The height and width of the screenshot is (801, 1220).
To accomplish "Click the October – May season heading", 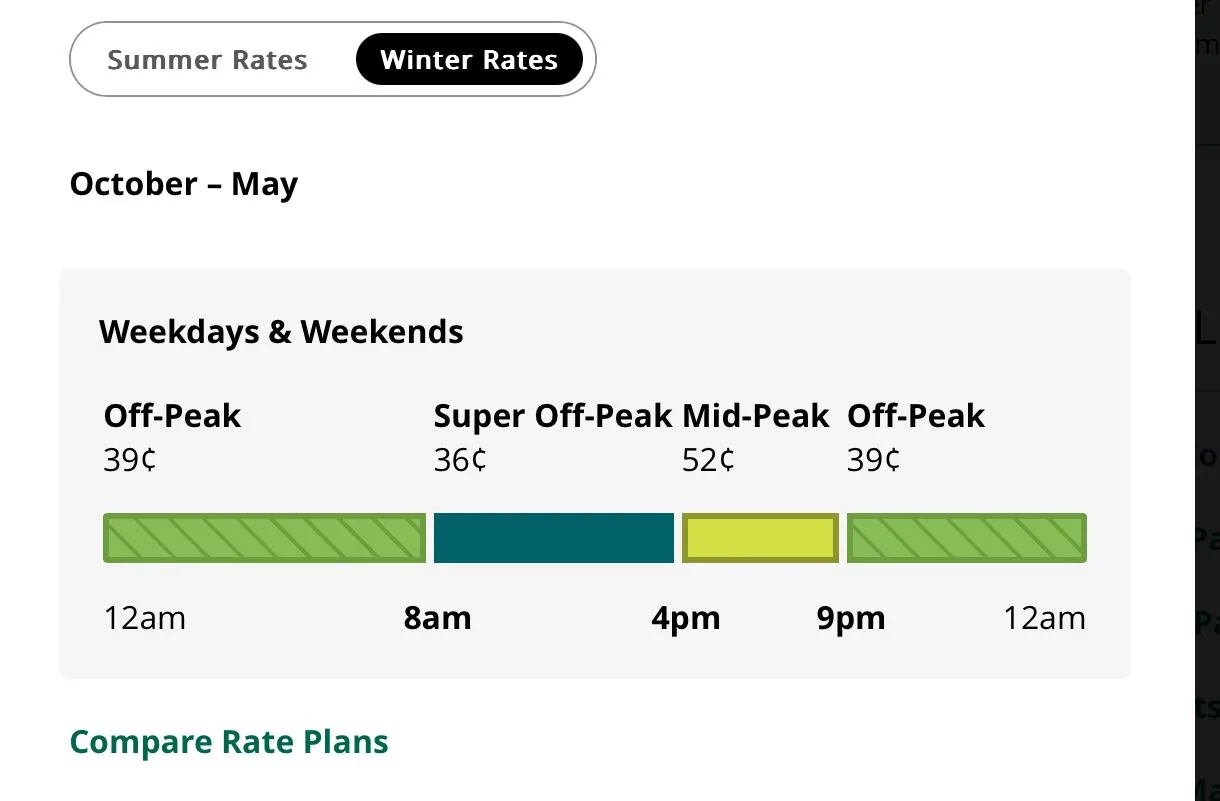I will tap(184, 184).
